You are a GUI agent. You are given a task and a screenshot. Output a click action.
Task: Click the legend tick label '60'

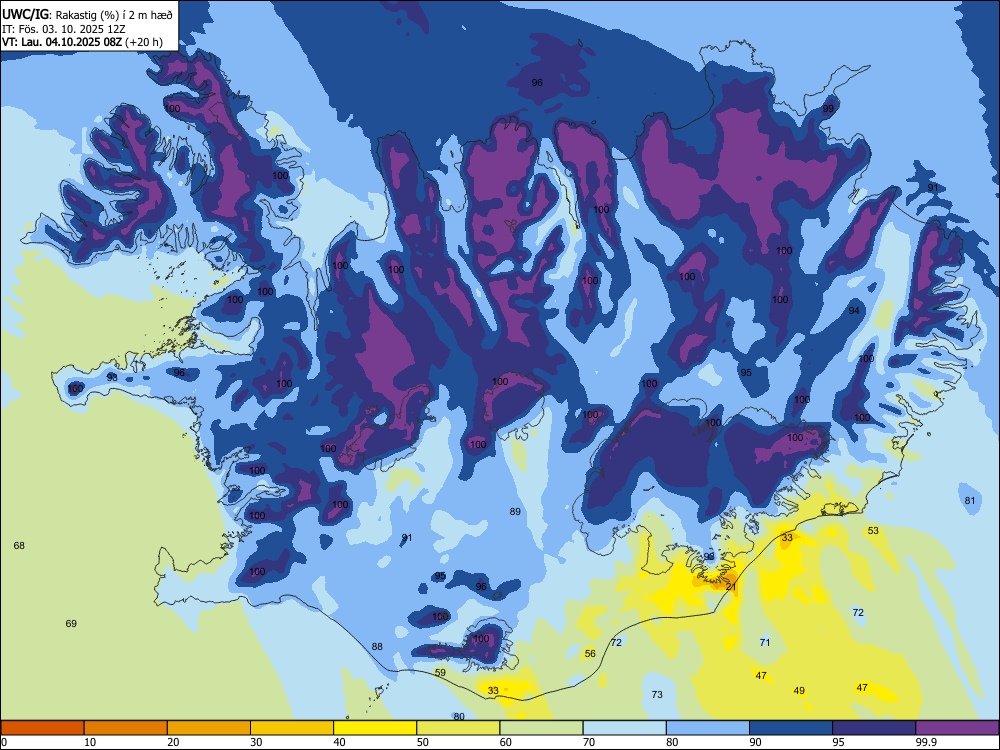point(506,742)
